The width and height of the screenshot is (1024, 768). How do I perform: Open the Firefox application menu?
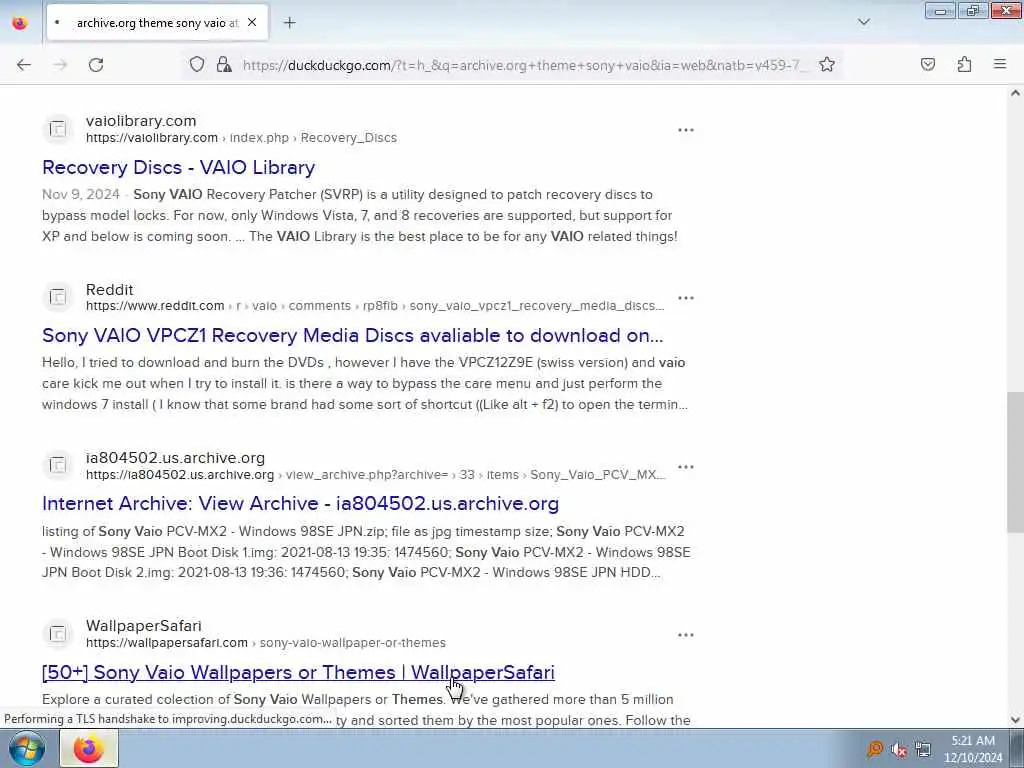[1000, 64]
